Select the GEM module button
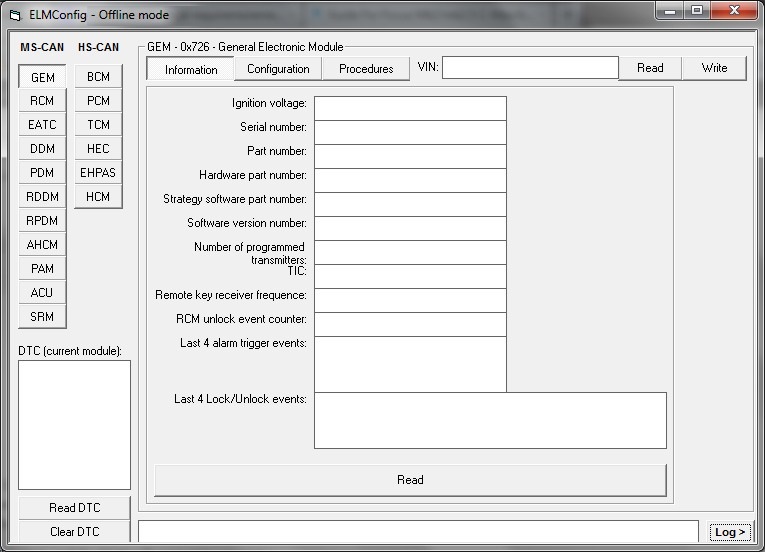765x552 pixels. pyautogui.click(x=42, y=77)
